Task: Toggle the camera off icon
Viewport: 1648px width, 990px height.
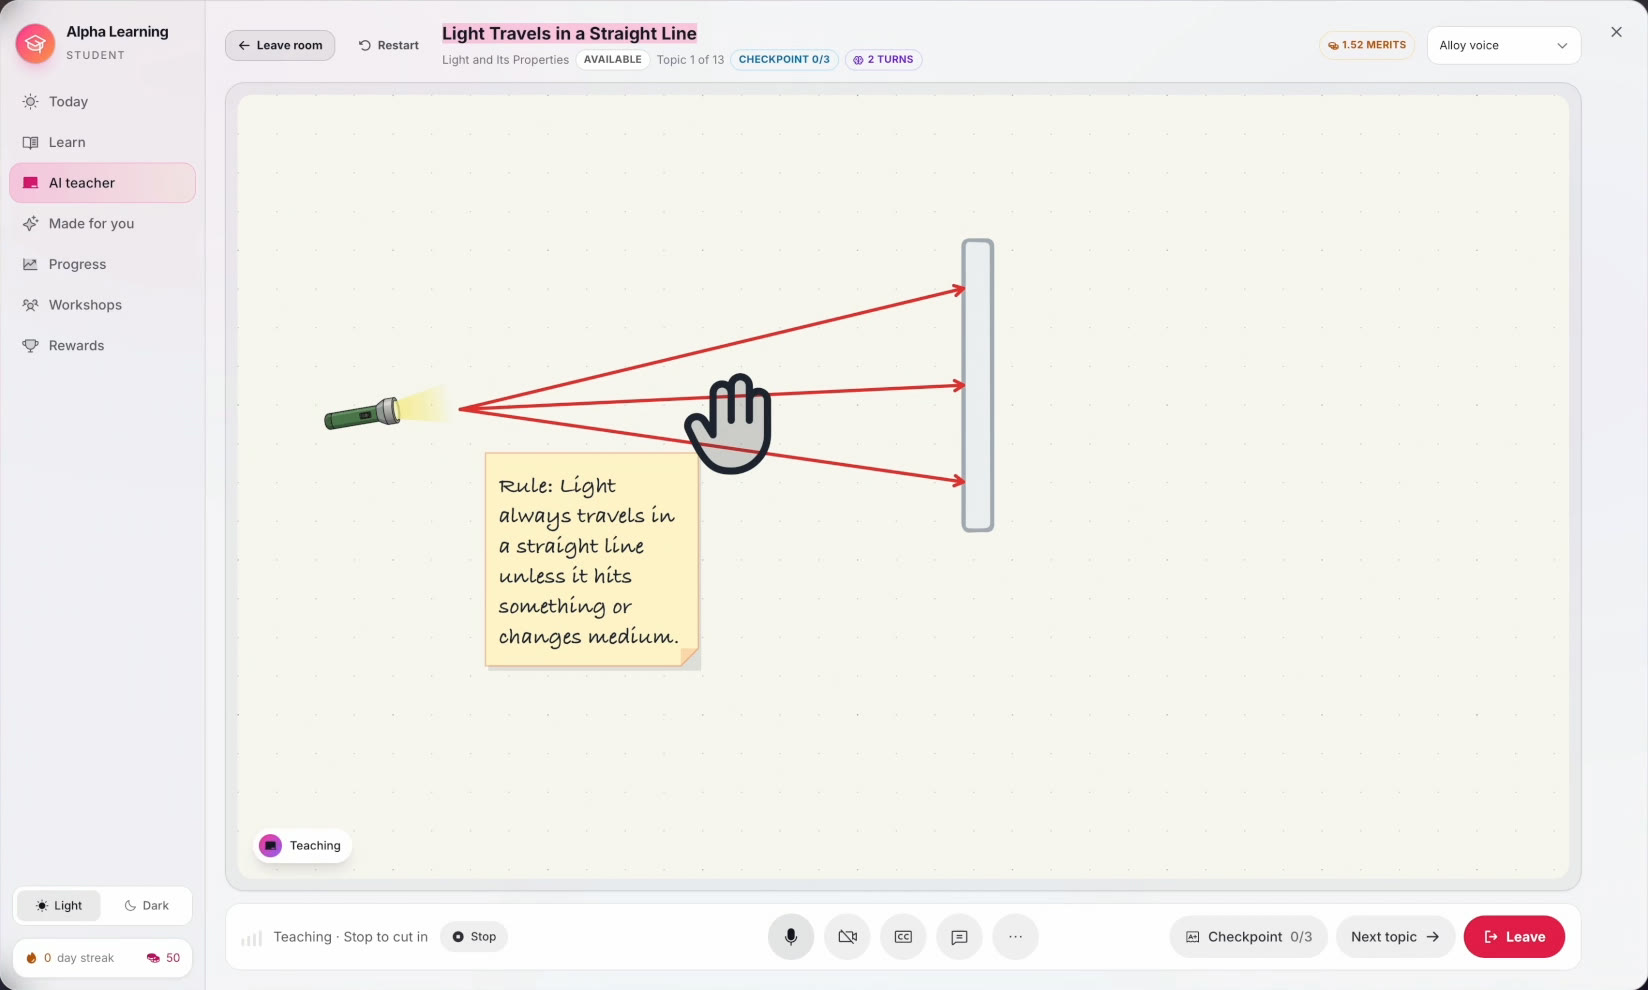Action: [x=847, y=937]
